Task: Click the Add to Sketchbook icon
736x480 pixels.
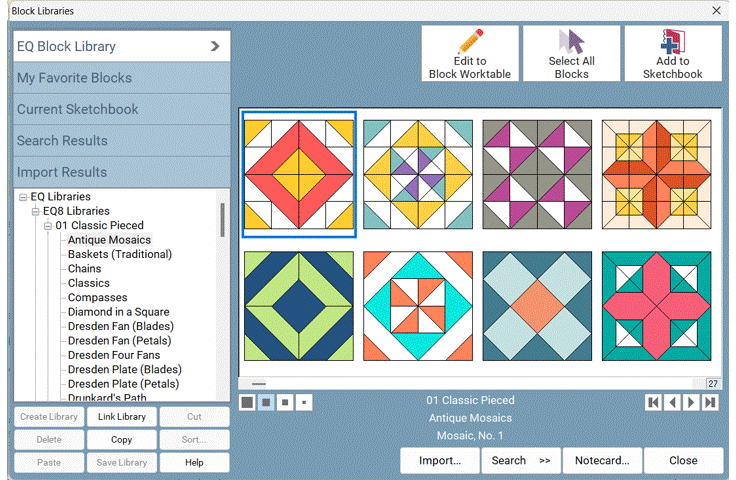Action: [x=672, y=43]
